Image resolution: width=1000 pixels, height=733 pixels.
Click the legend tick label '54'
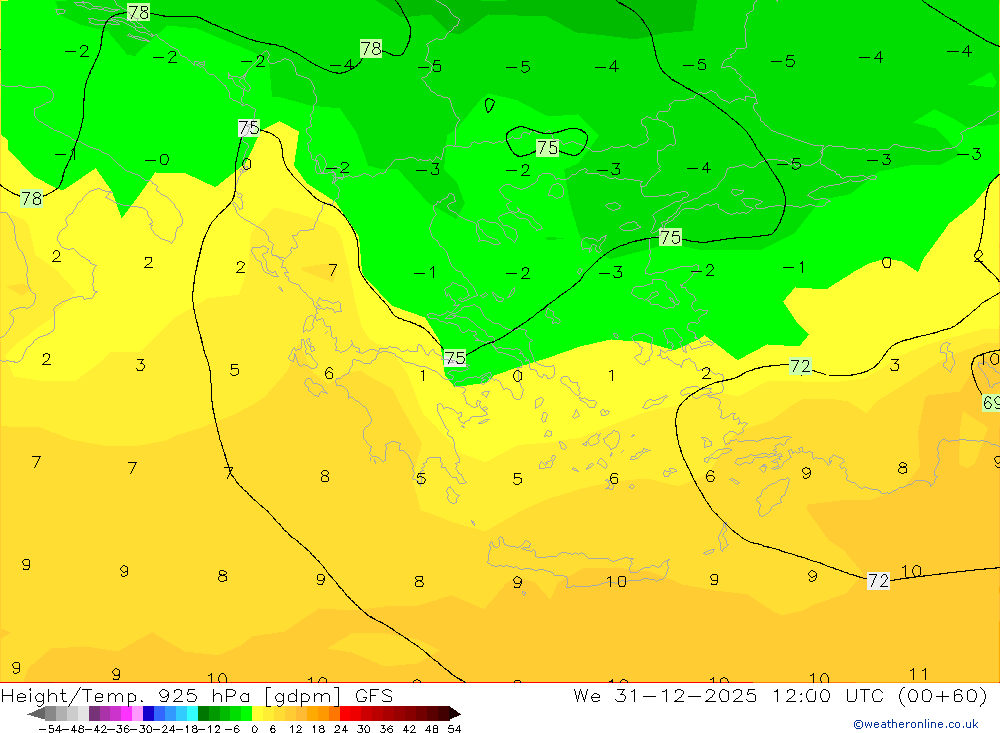[454, 729]
